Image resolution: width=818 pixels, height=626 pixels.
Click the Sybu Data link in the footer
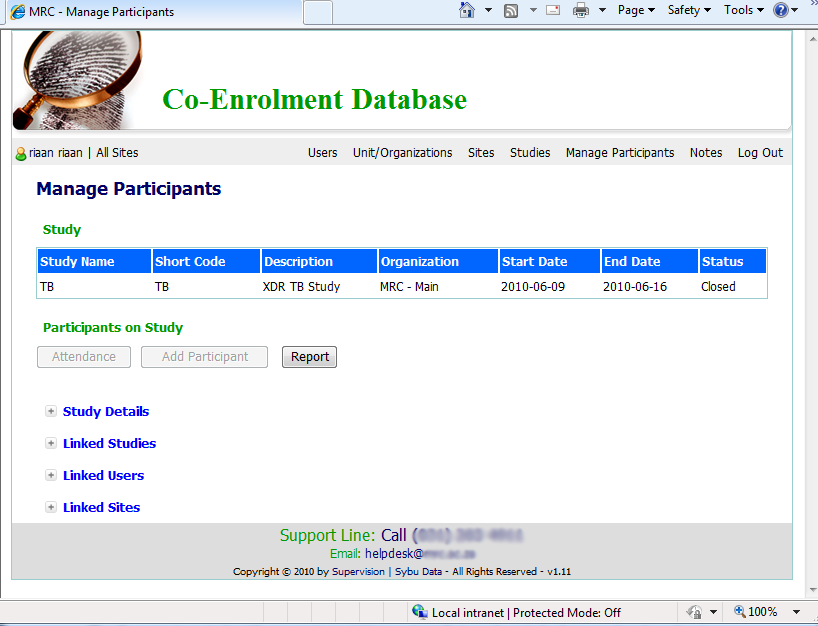pos(418,572)
